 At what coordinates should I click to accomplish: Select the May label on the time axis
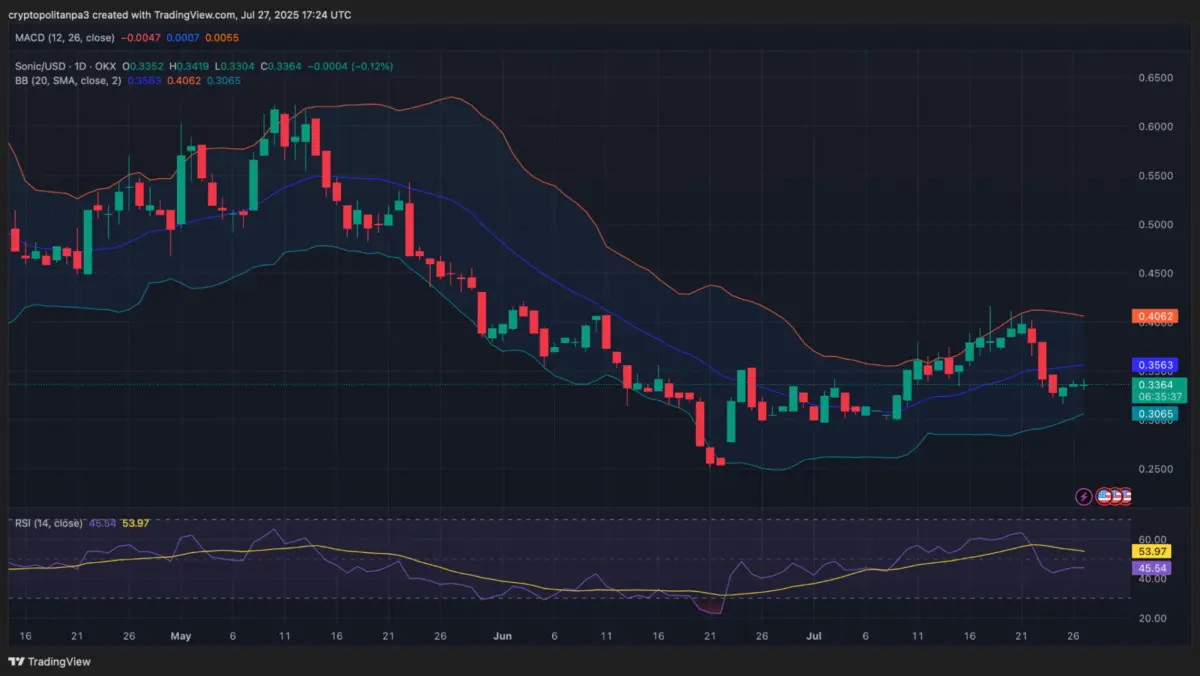point(181,635)
